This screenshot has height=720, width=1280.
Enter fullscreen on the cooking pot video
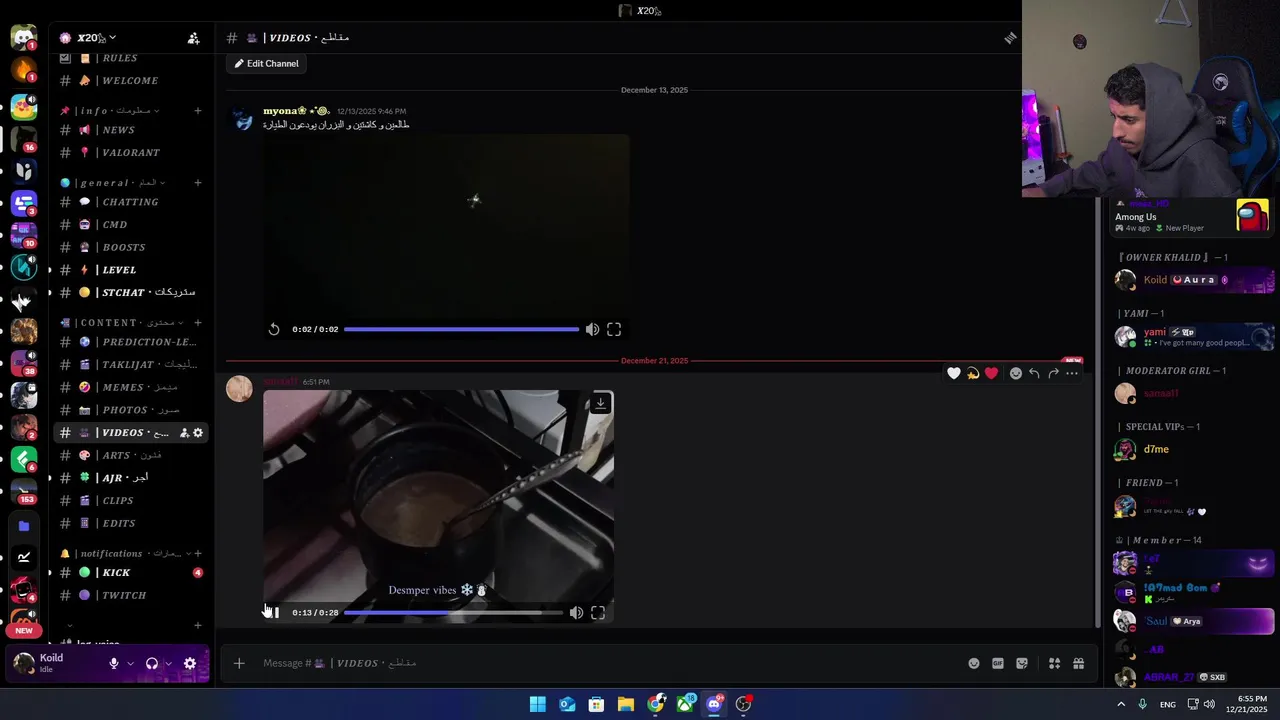tap(598, 612)
